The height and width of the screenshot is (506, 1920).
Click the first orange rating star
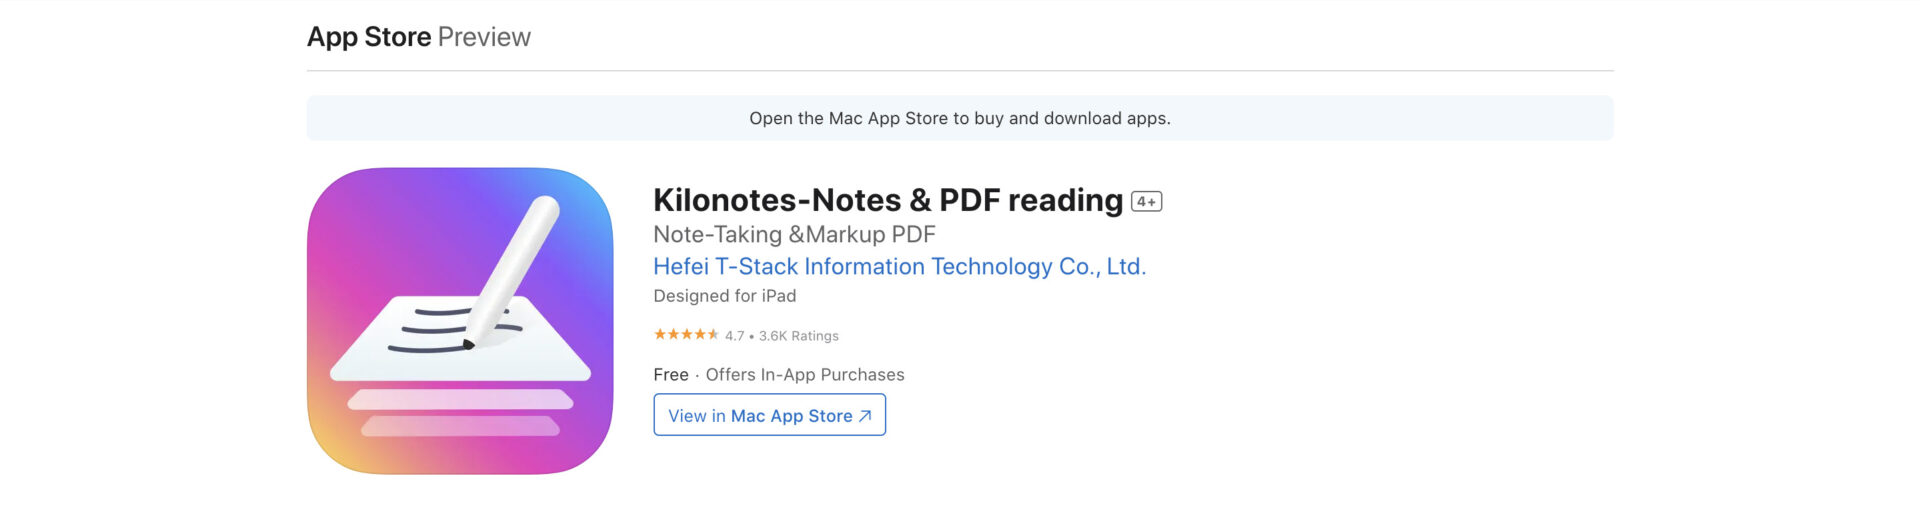(659, 335)
